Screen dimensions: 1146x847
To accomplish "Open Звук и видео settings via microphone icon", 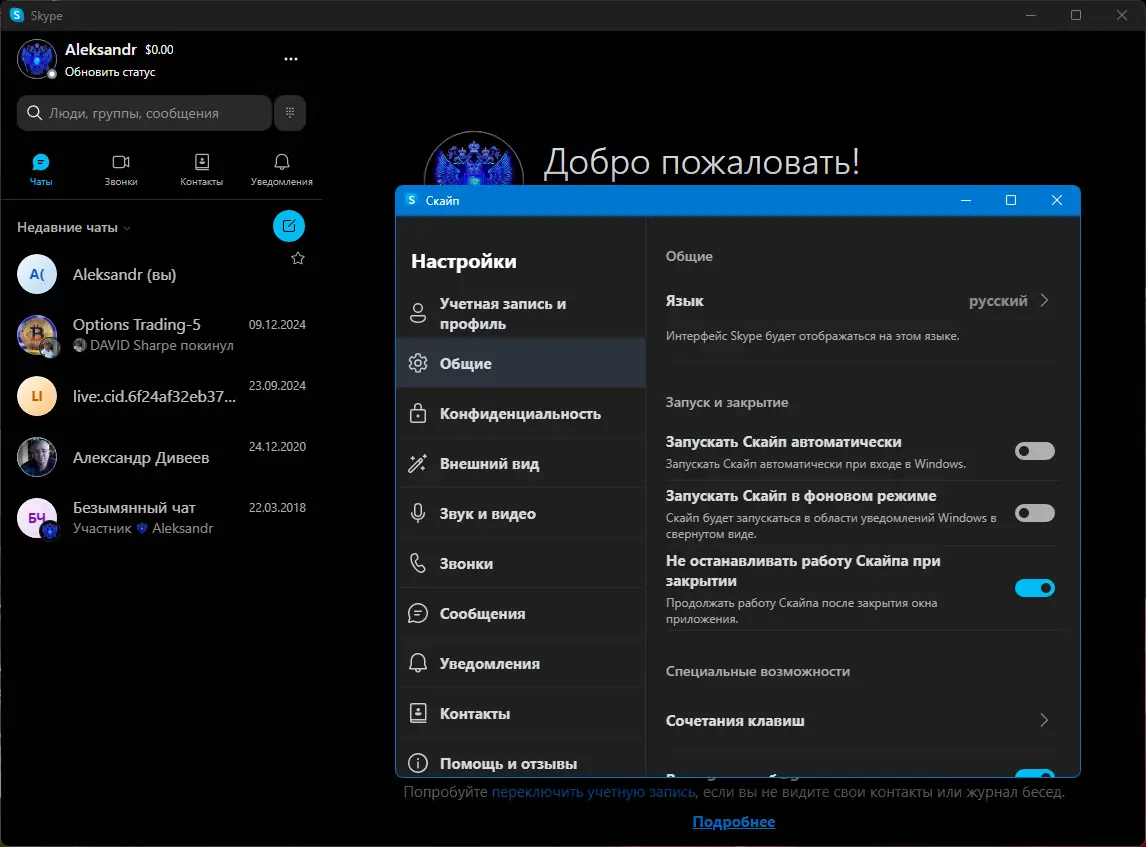I will [x=418, y=513].
